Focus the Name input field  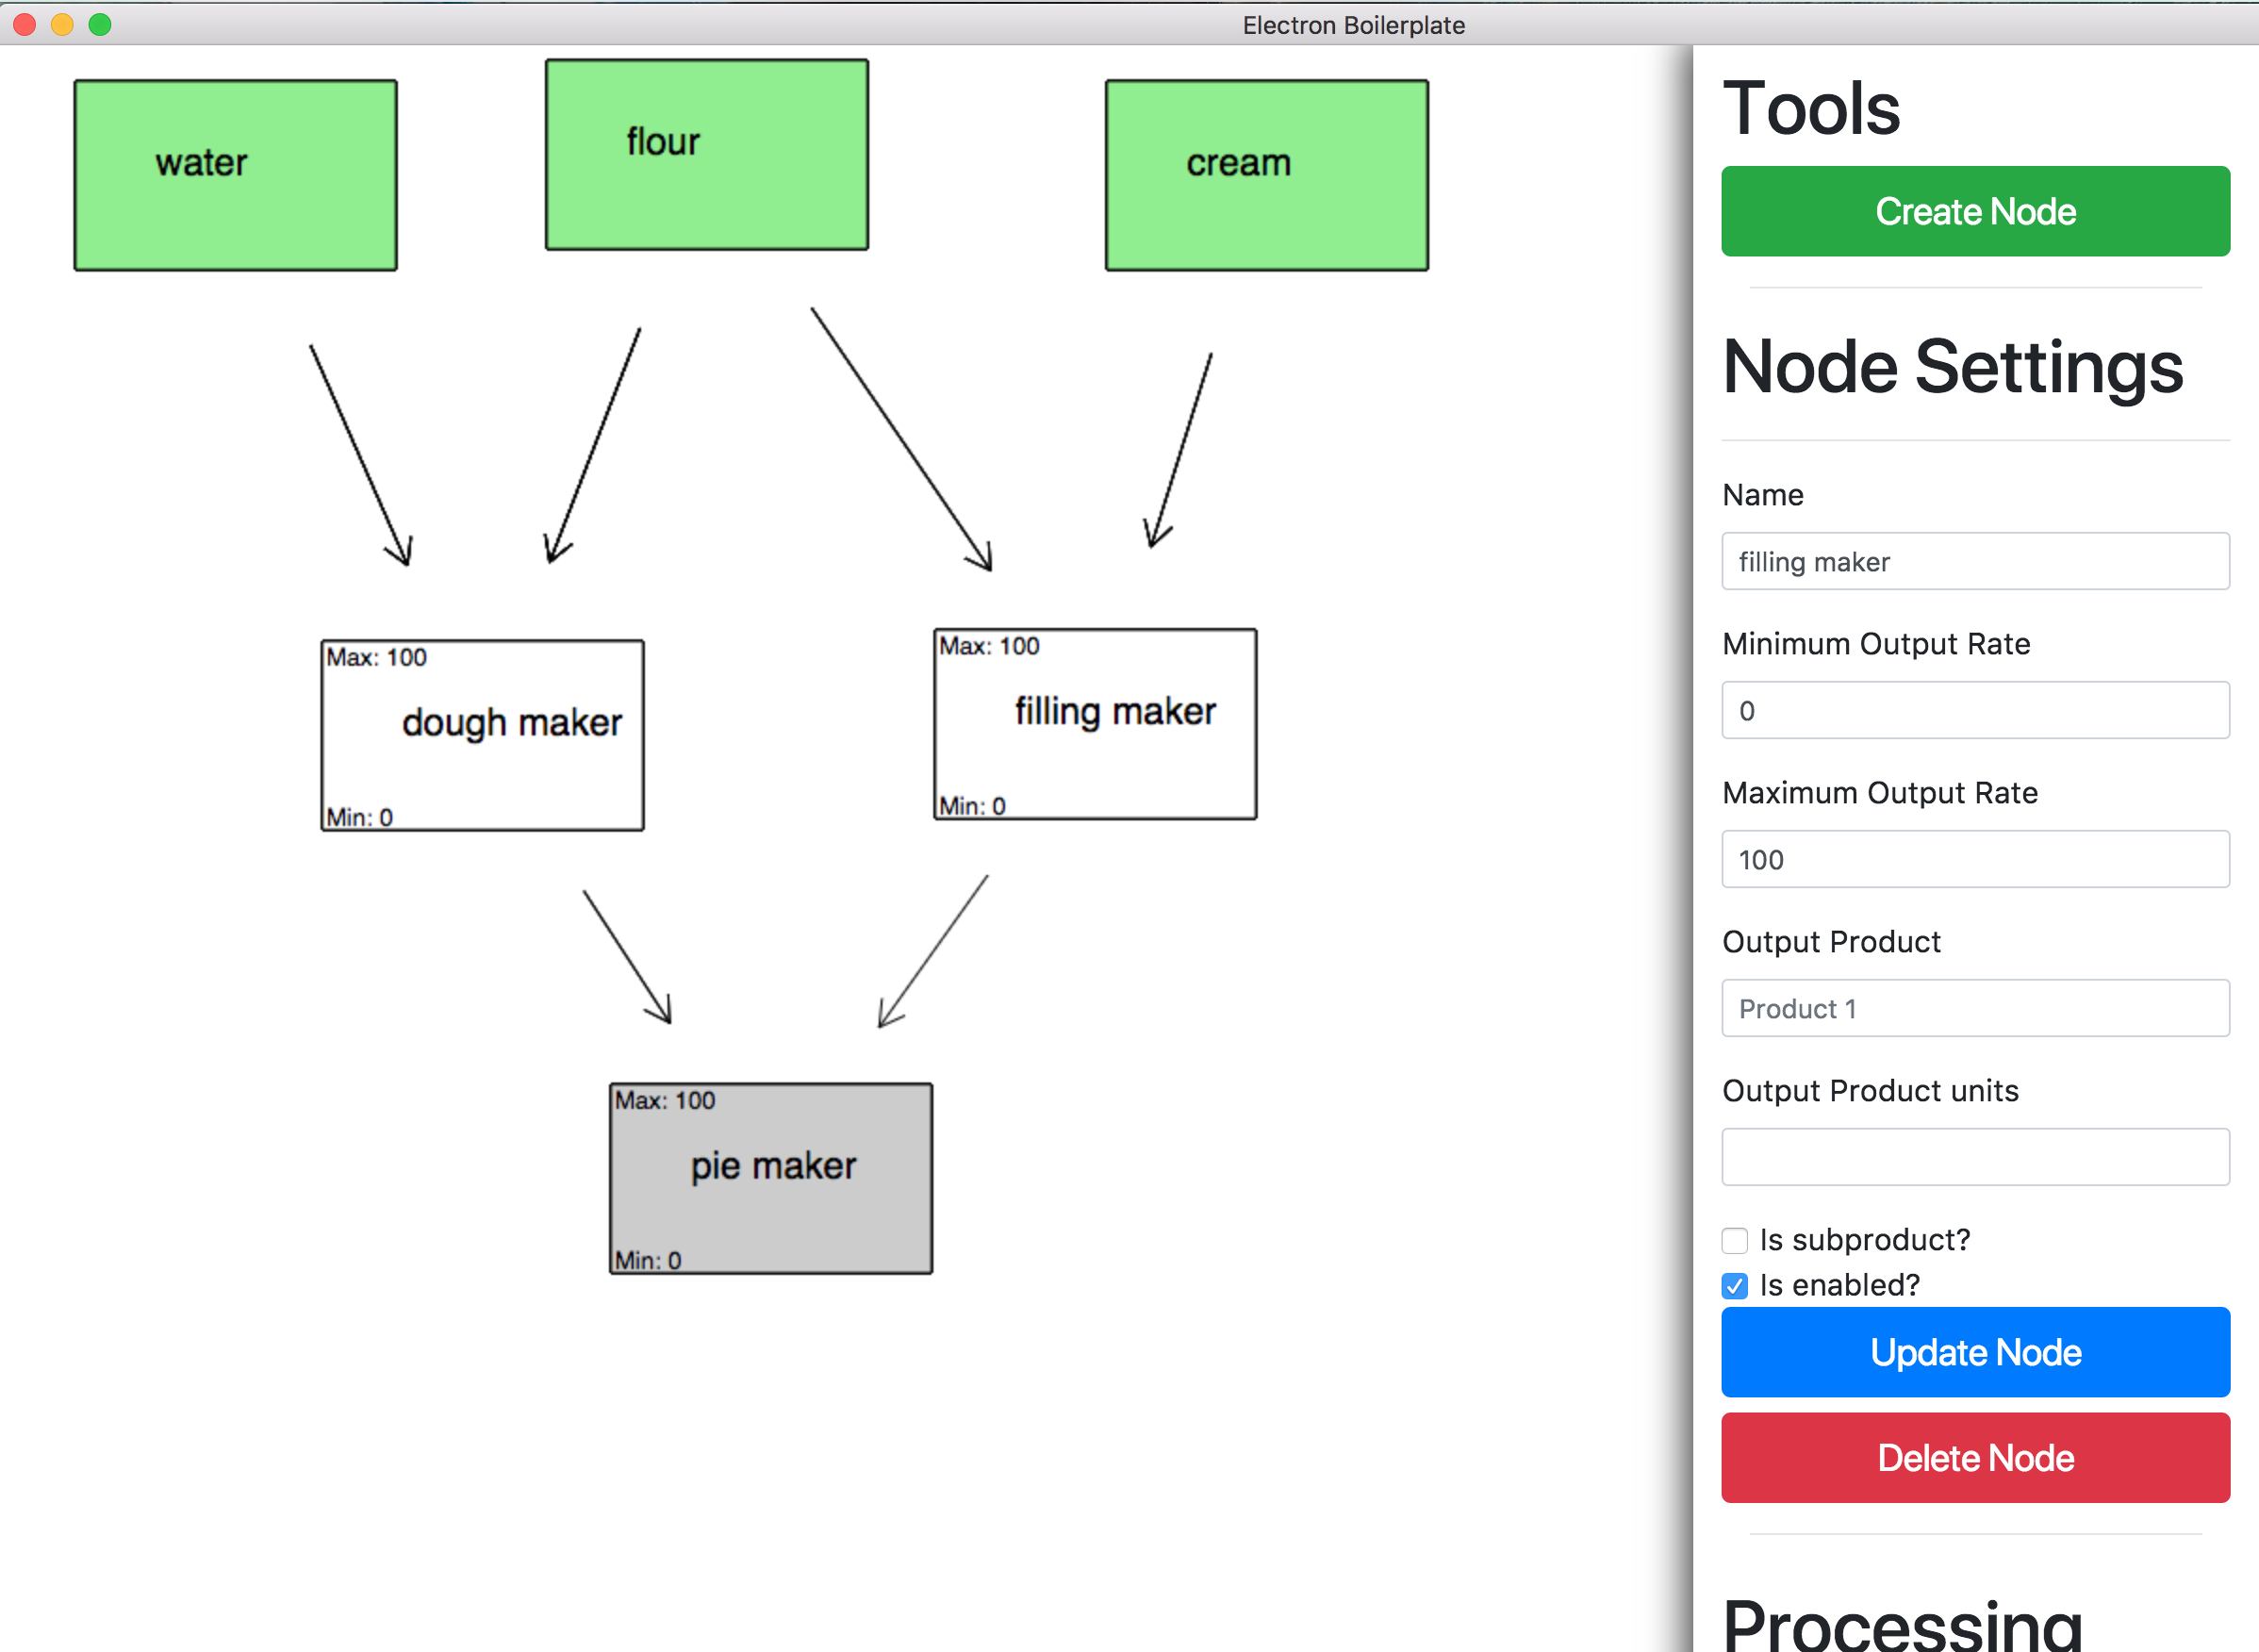click(1975, 561)
